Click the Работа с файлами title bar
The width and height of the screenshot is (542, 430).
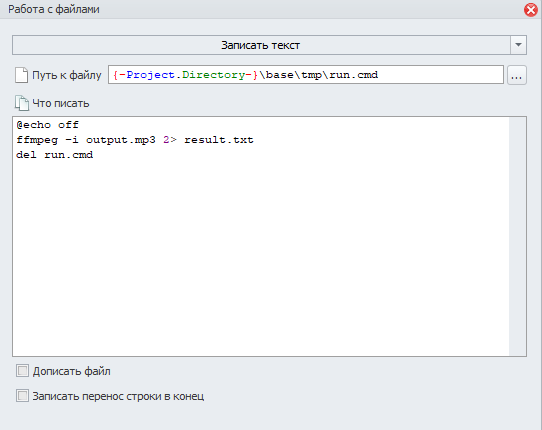tap(263, 9)
